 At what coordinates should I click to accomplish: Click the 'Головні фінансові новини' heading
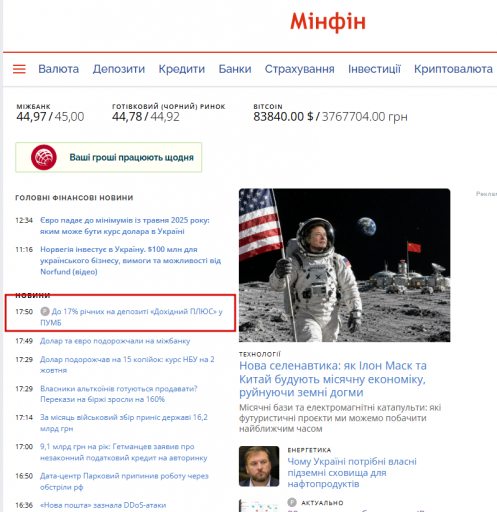74,198
